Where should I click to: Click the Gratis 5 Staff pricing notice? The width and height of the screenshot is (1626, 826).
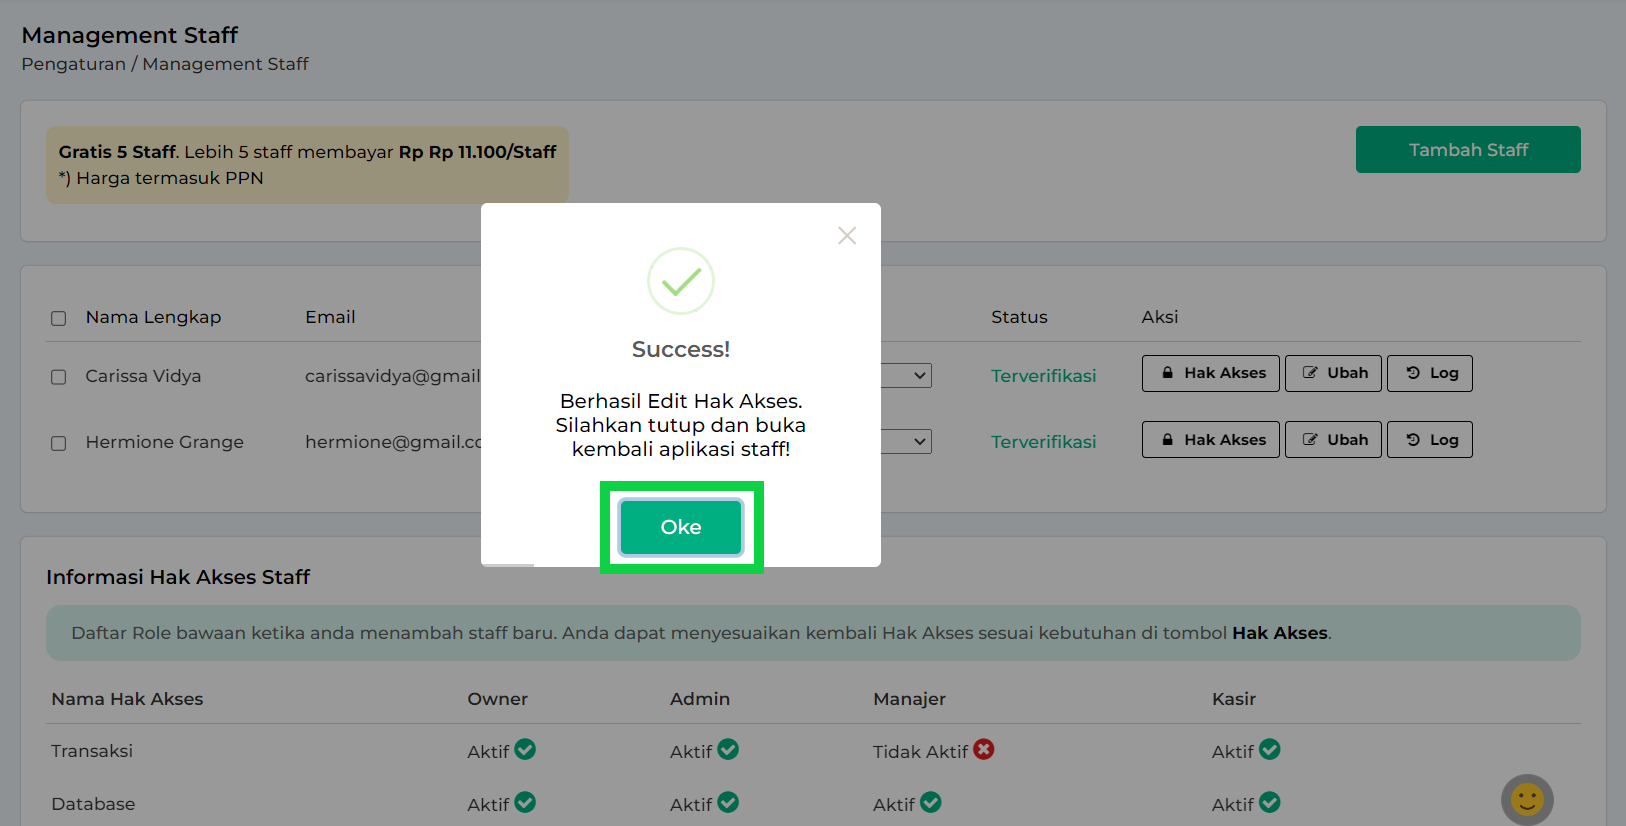point(307,165)
